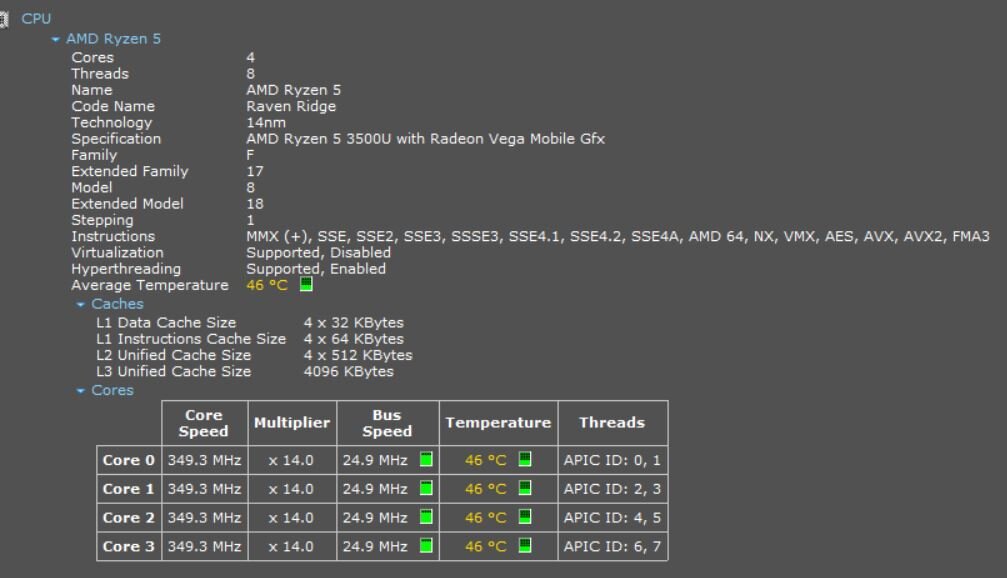Click the AMD Ryzen 5 tree label
This screenshot has height=578, width=1007.
tap(114, 39)
